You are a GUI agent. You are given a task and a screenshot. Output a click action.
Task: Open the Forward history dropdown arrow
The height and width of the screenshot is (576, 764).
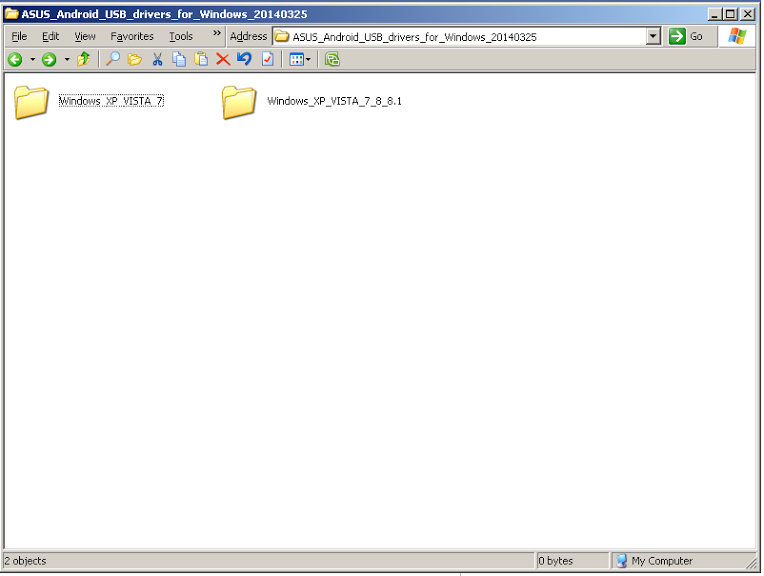pyautogui.click(x=67, y=59)
